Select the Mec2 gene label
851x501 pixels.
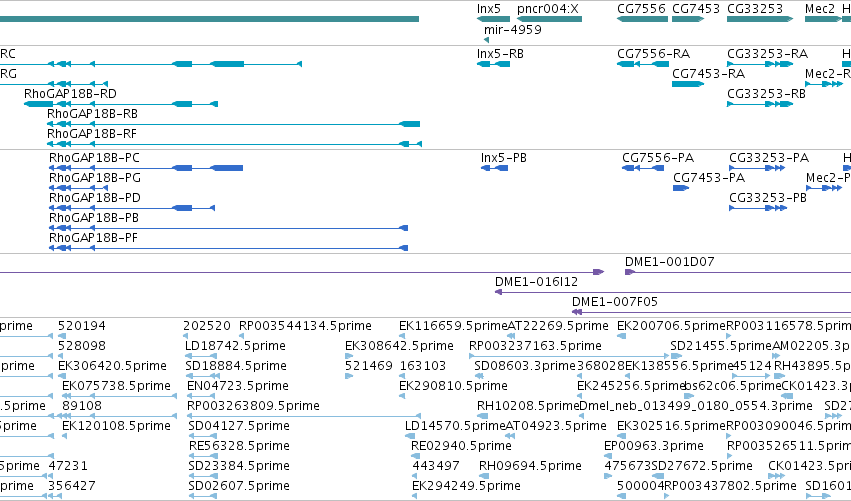pyautogui.click(x=820, y=9)
